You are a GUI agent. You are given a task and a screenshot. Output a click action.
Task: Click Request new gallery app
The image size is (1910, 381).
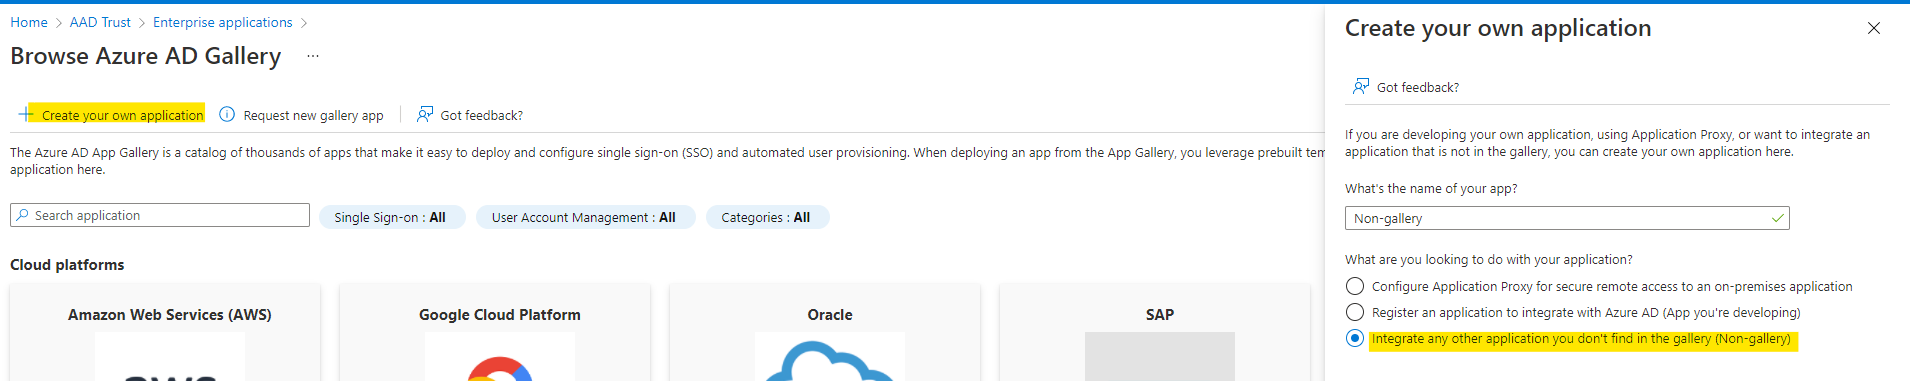click(x=314, y=115)
